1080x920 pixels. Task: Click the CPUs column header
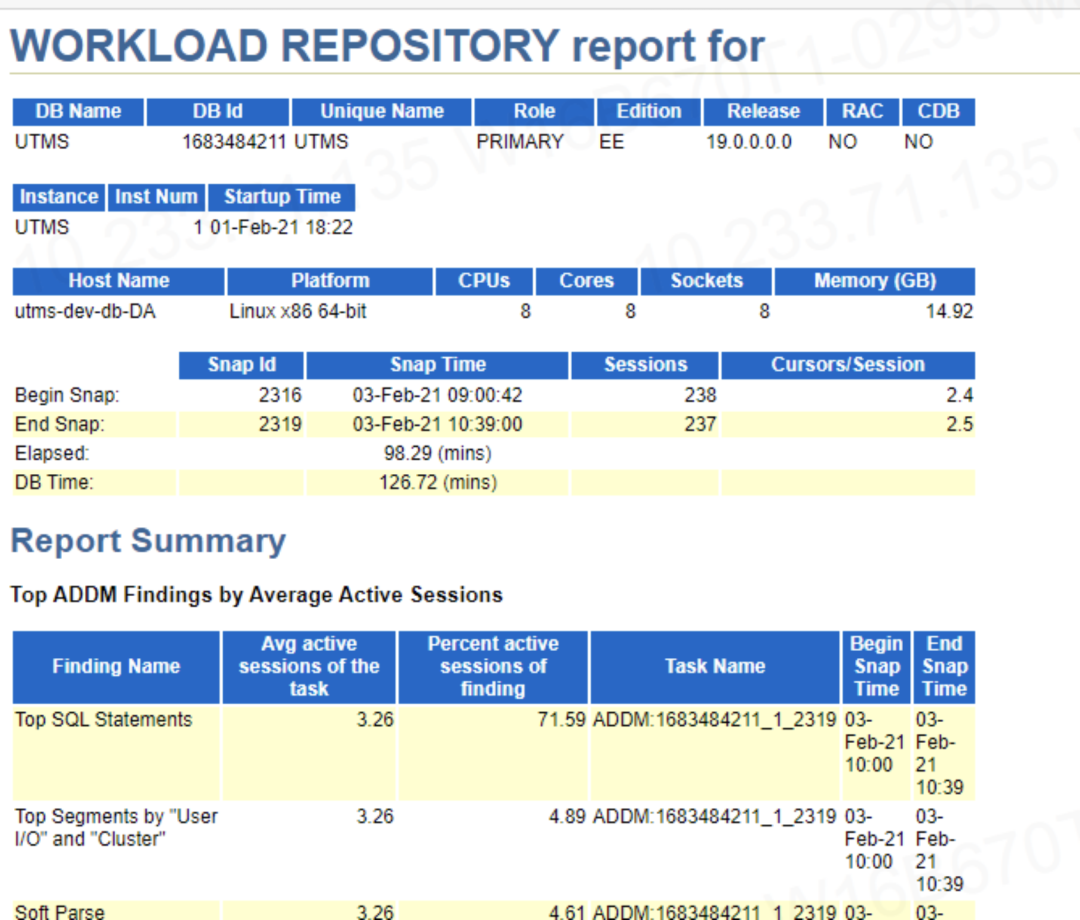coord(484,281)
